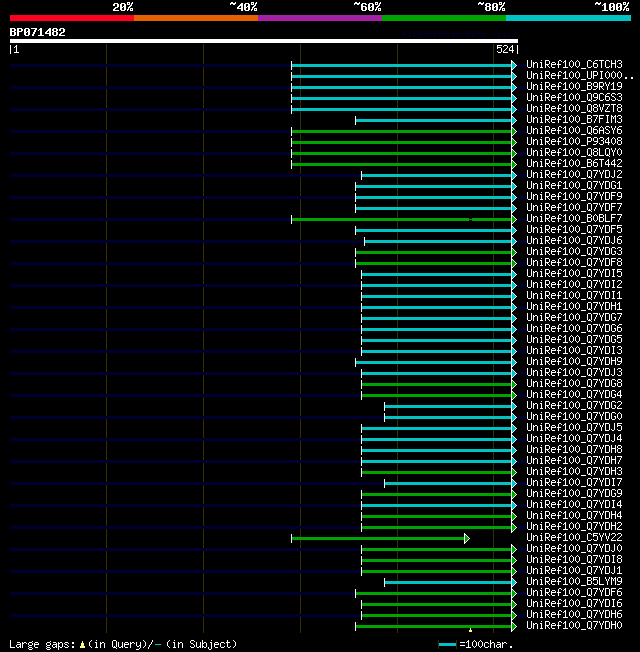Click the cyan alignment bar for UniRef100_B5LYM9

(448, 583)
